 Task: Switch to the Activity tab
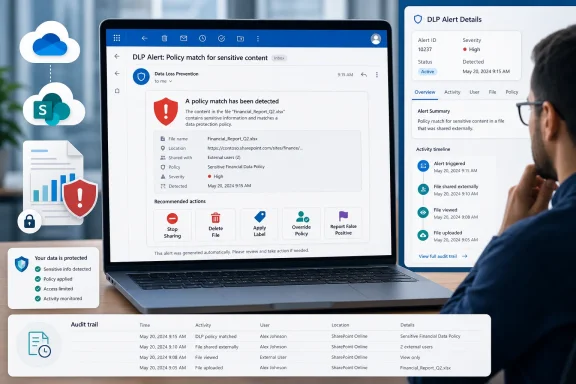tap(452, 92)
